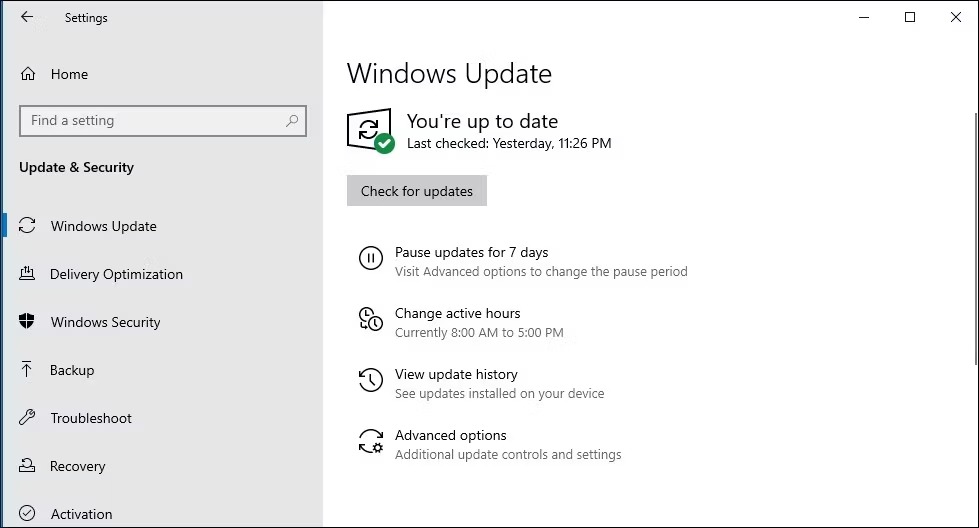
Task: Click the Check for updates button
Action: click(x=416, y=191)
